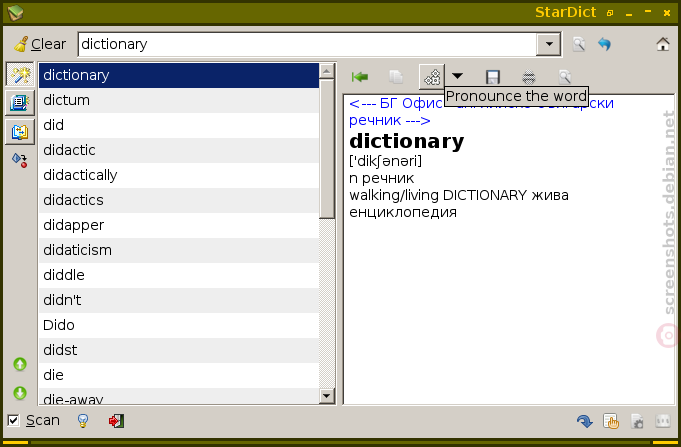This screenshot has height=447, width=681.
Task: Select 'didactics' in the word list
Action: tap(179, 200)
